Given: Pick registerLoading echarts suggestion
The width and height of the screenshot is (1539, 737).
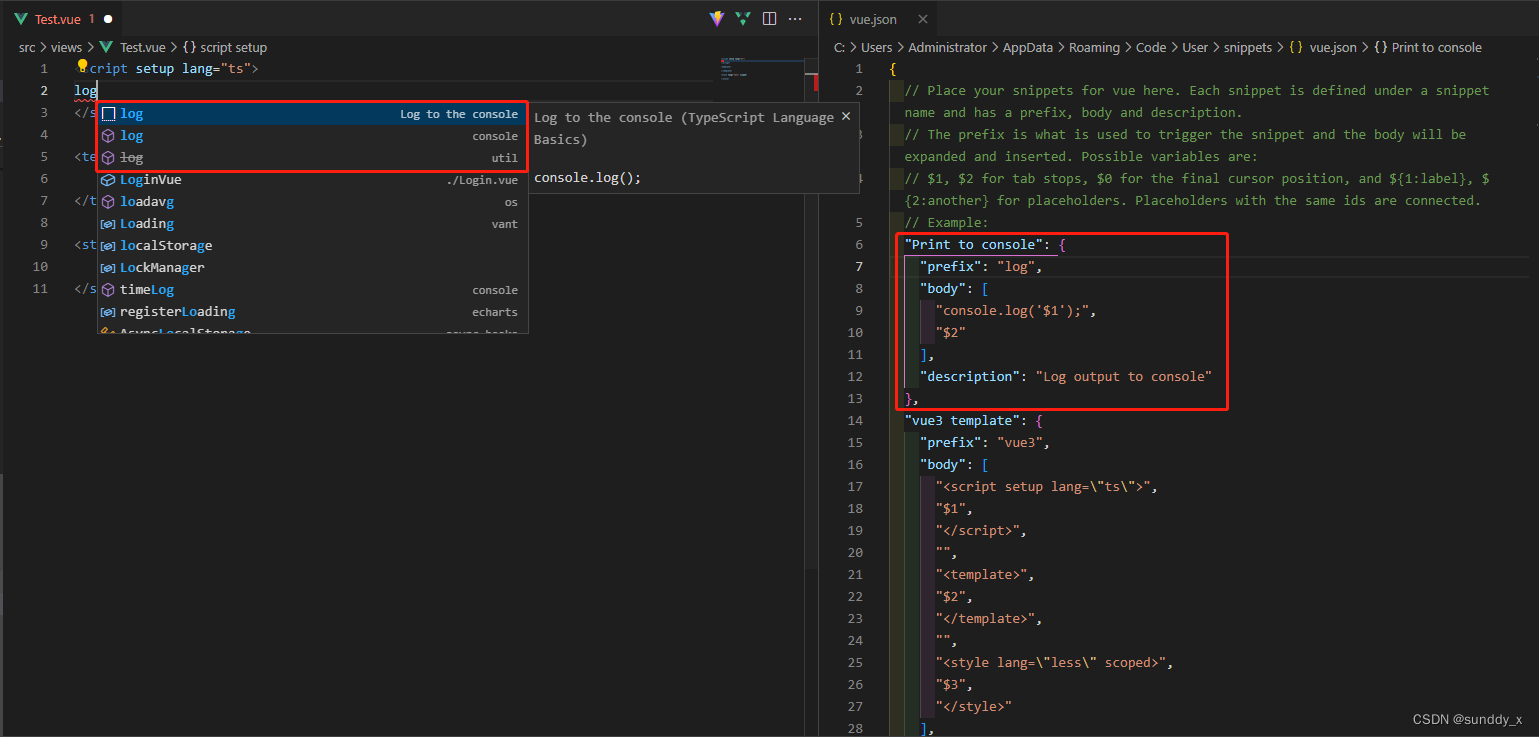Looking at the screenshot, I should [312, 312].
